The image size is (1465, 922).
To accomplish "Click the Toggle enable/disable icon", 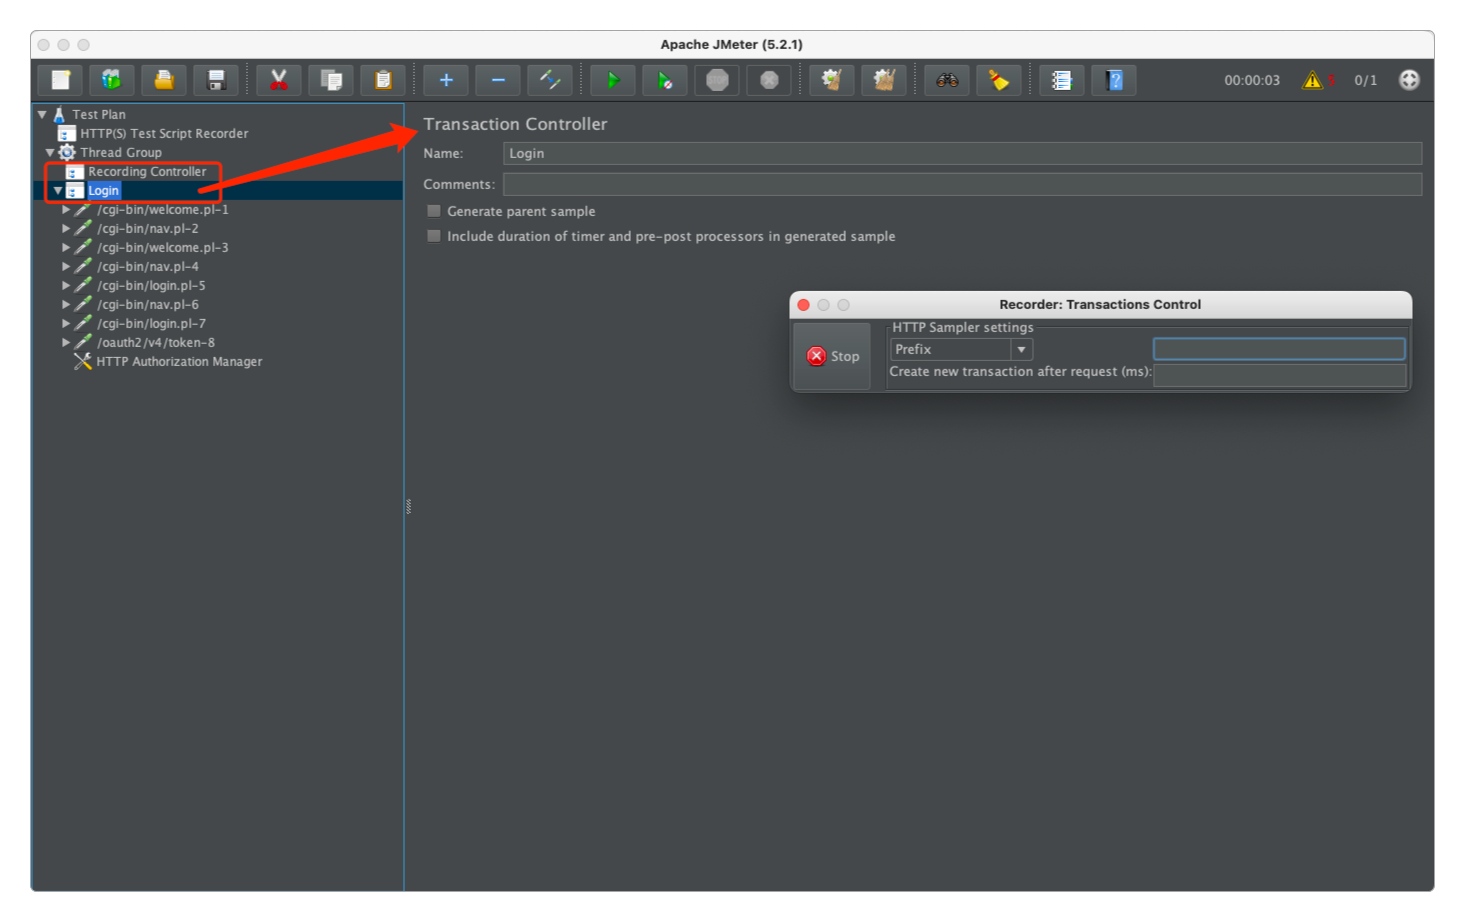I will click(550, 80).
